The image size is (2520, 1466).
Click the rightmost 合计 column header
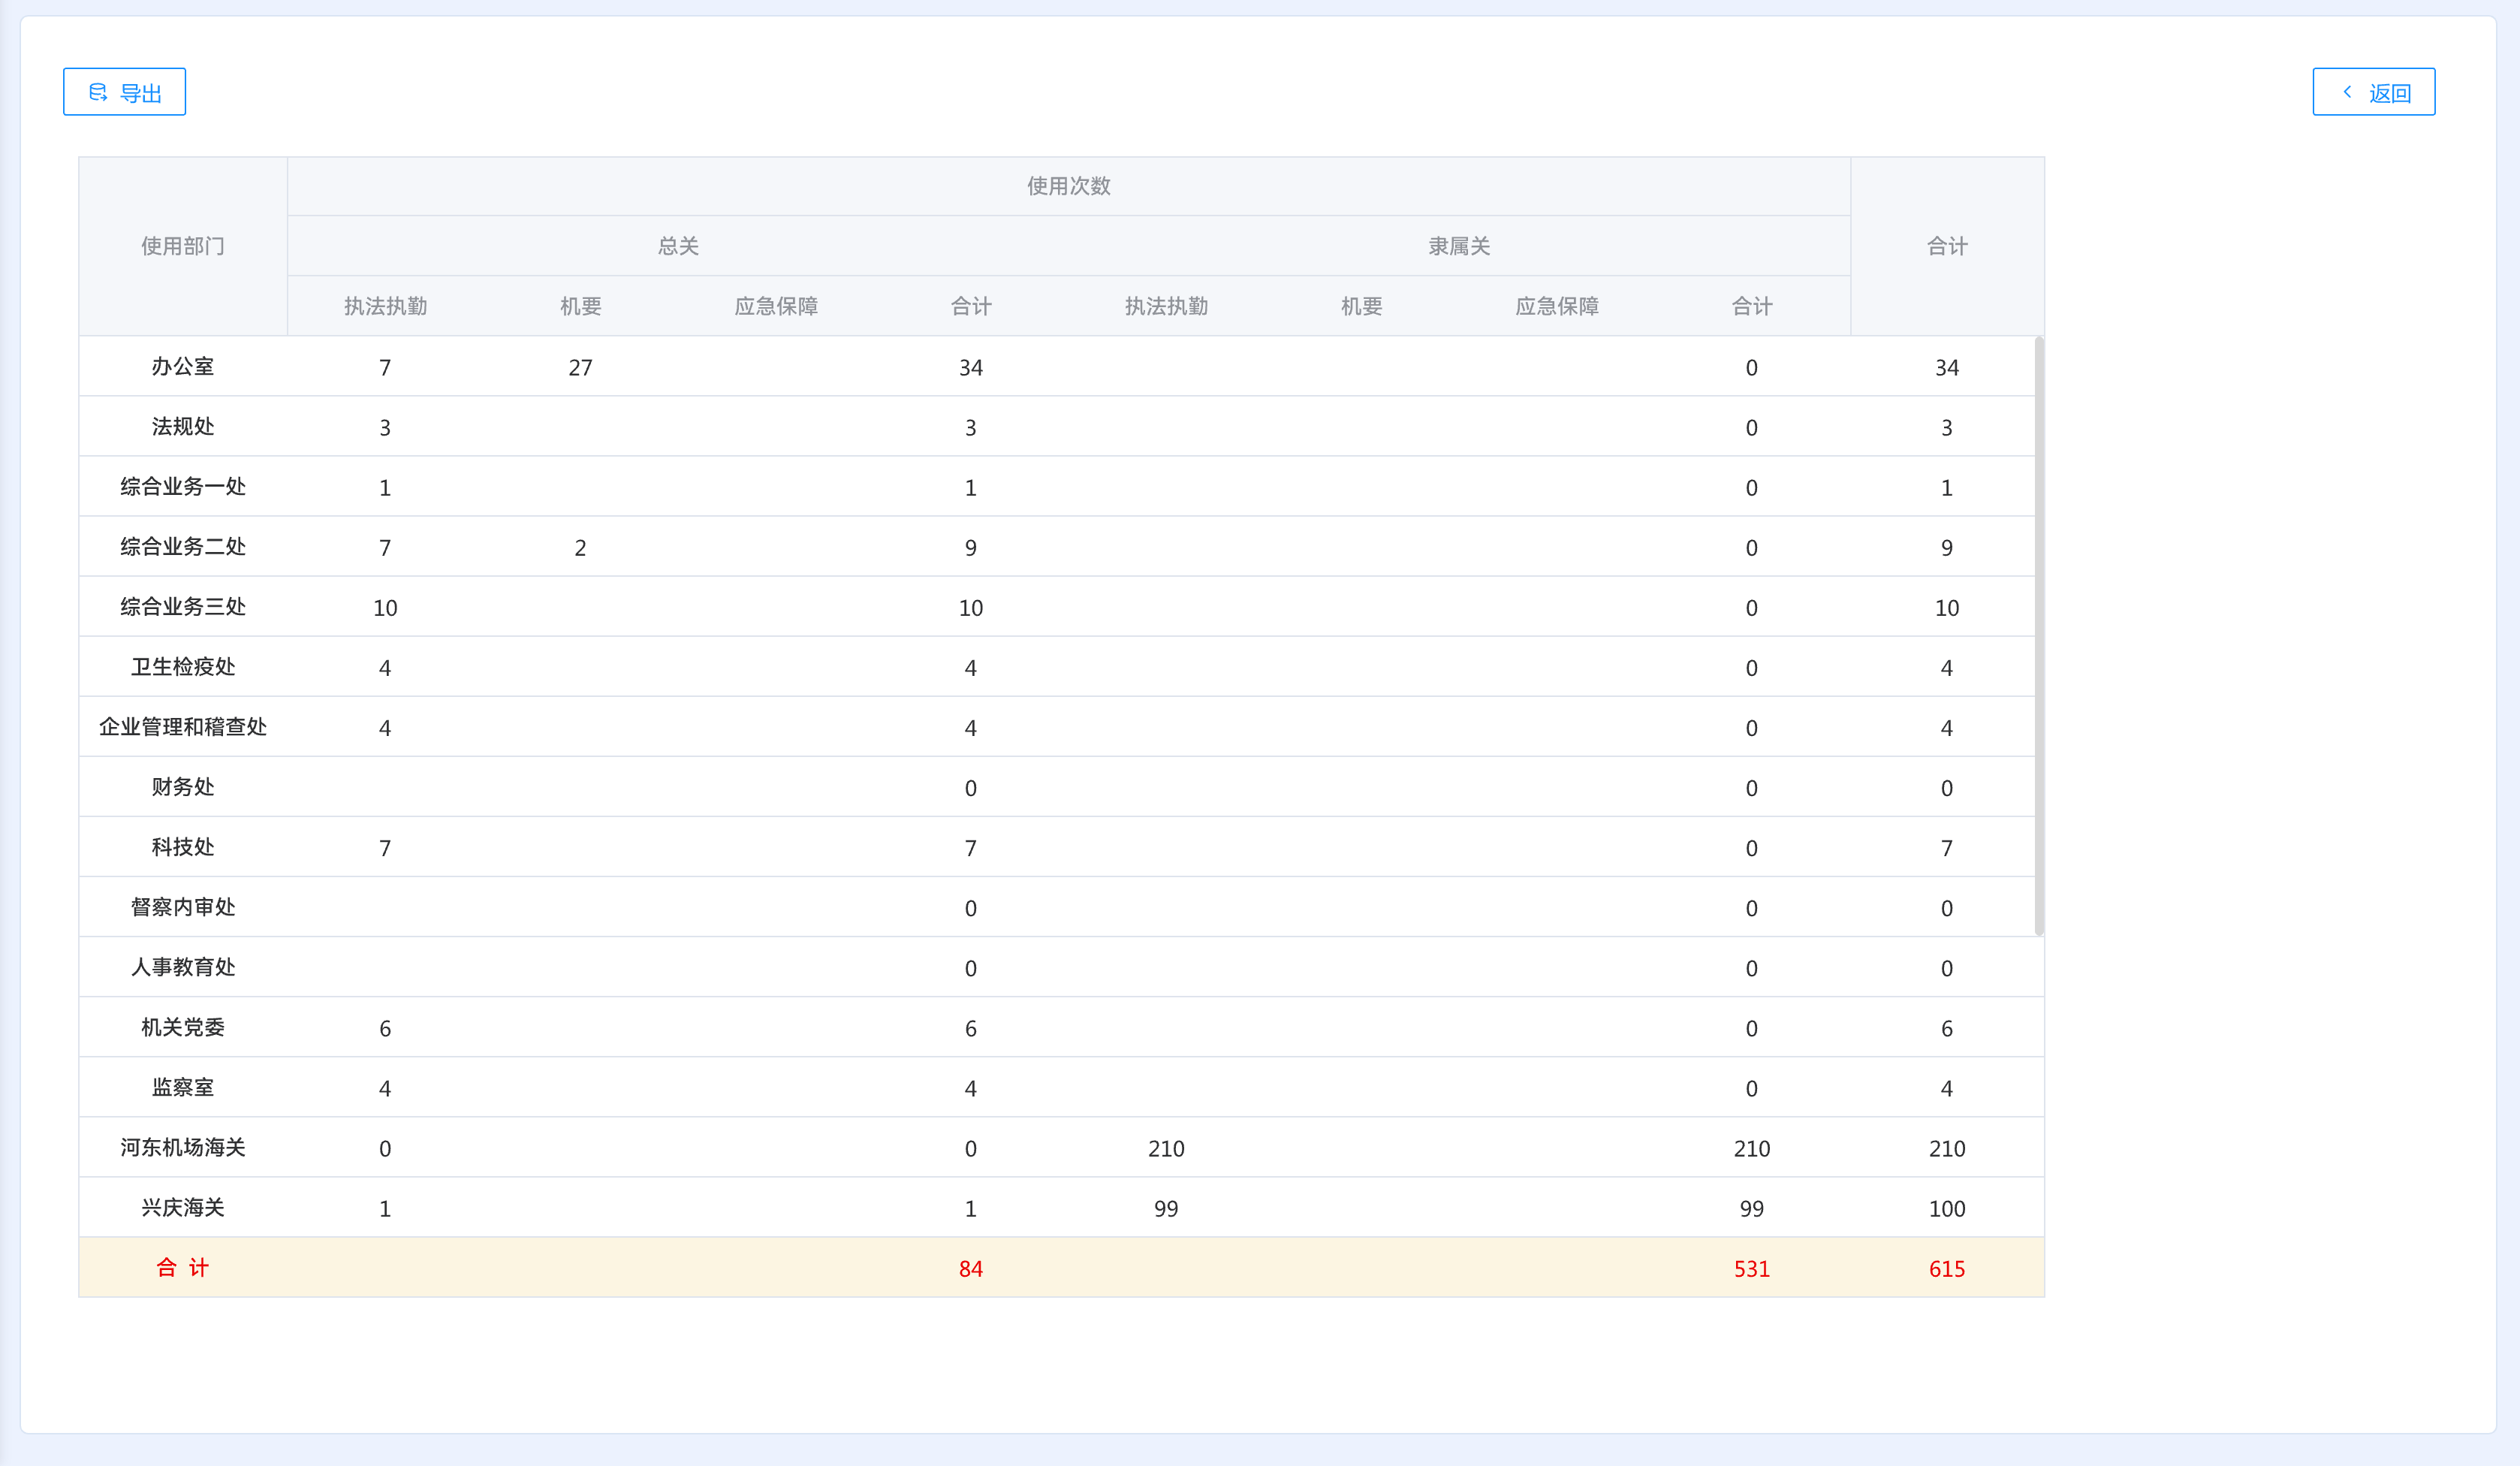(1946, 246)
